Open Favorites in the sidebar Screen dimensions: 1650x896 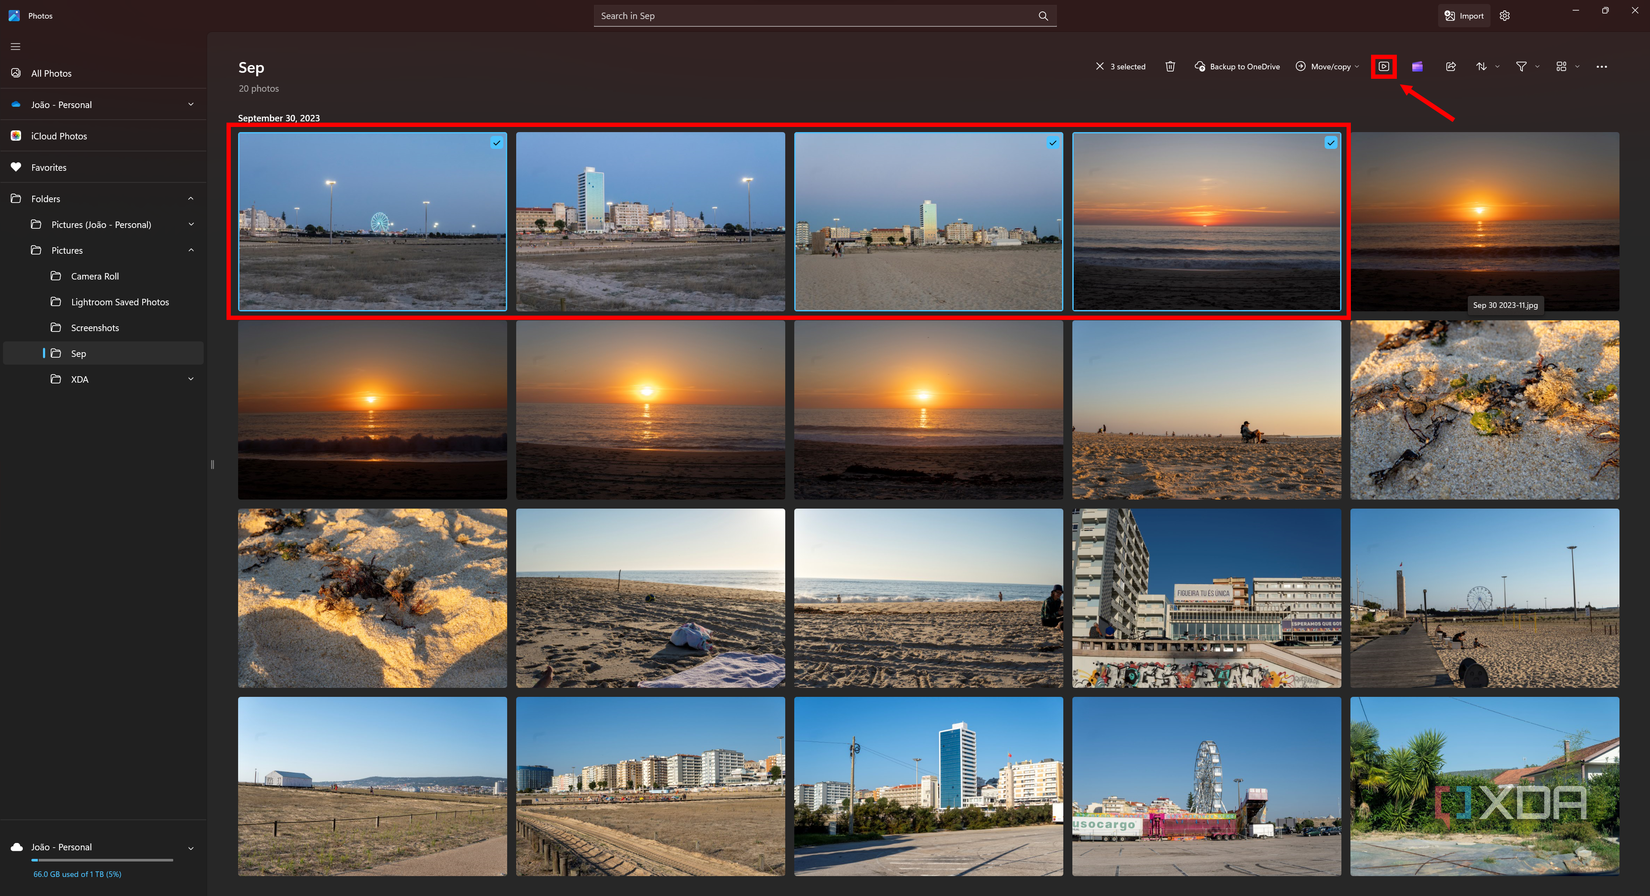pos(49,168)
